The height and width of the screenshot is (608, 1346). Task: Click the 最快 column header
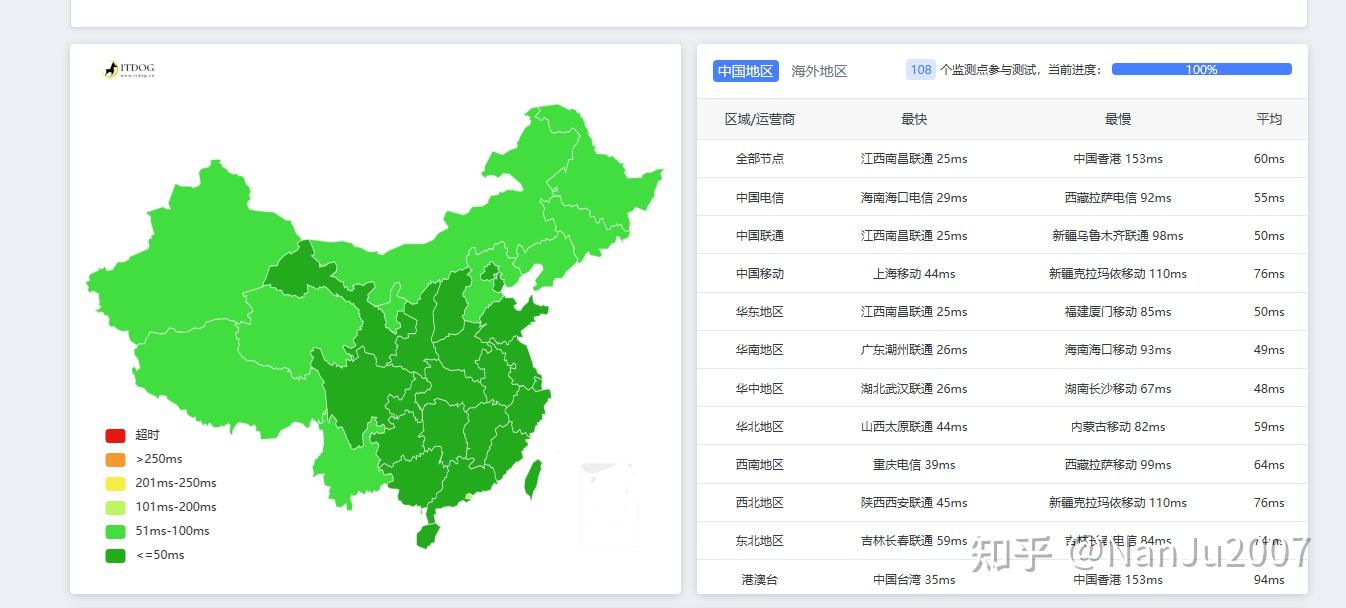click(912, 118)
